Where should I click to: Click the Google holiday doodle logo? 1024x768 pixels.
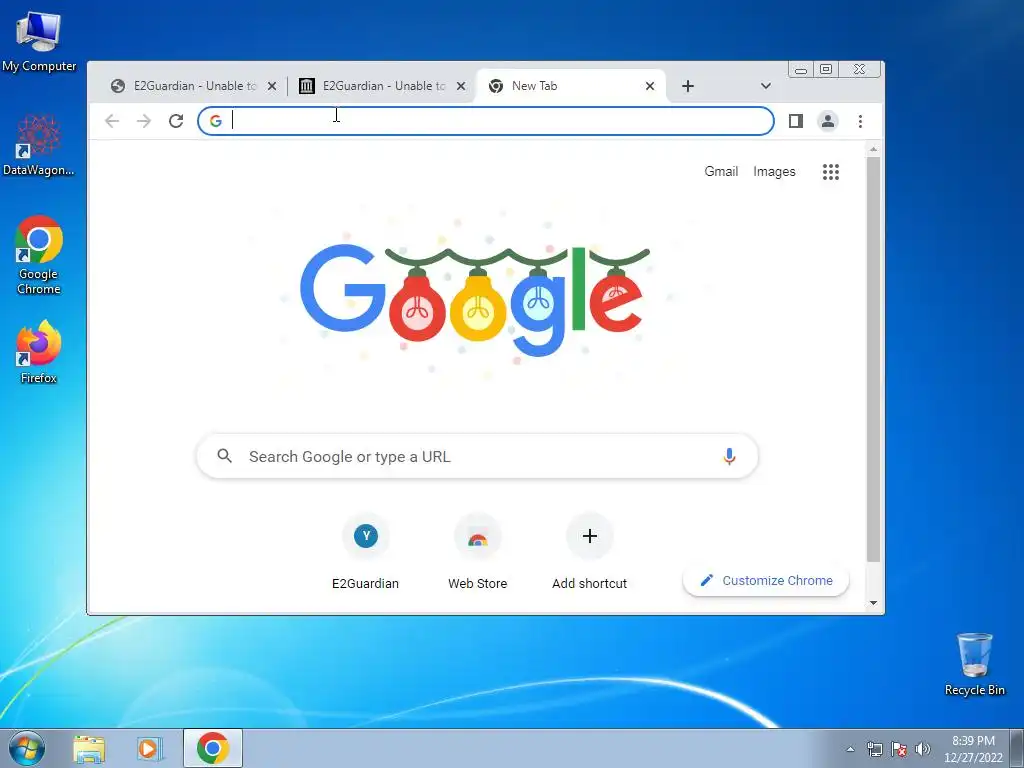click(x=475, y=300)
